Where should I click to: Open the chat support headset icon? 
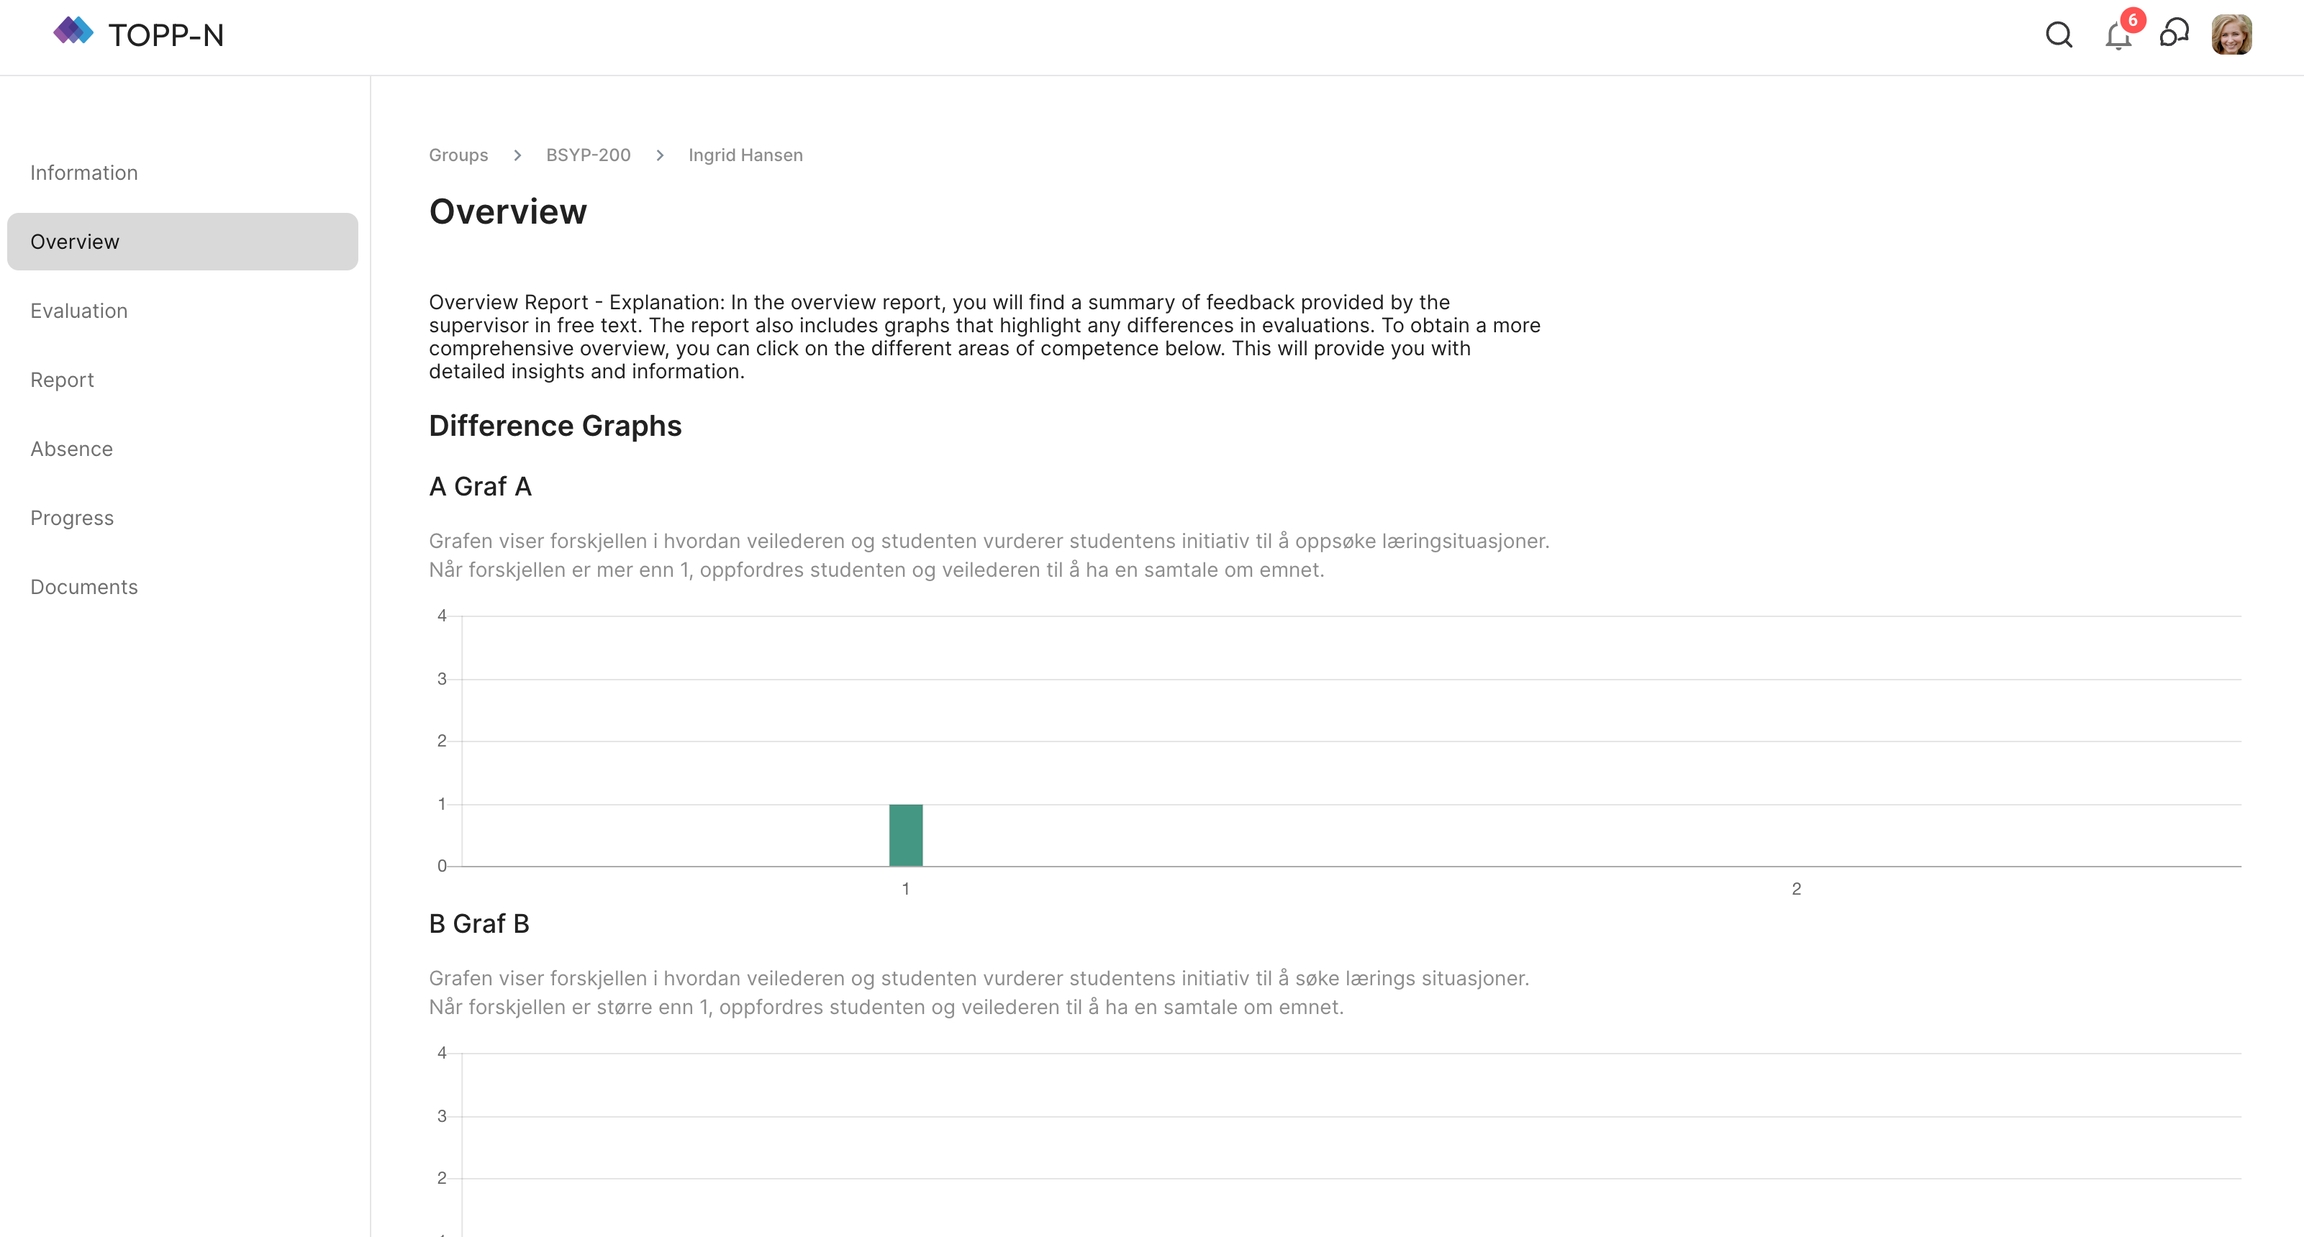(2174, 34)
